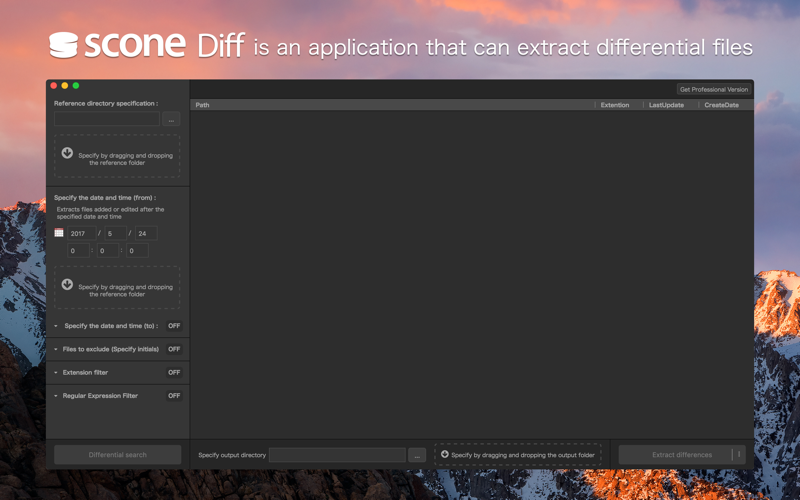Enable the Regular Expression Filter switch

(x=174, y=395)
